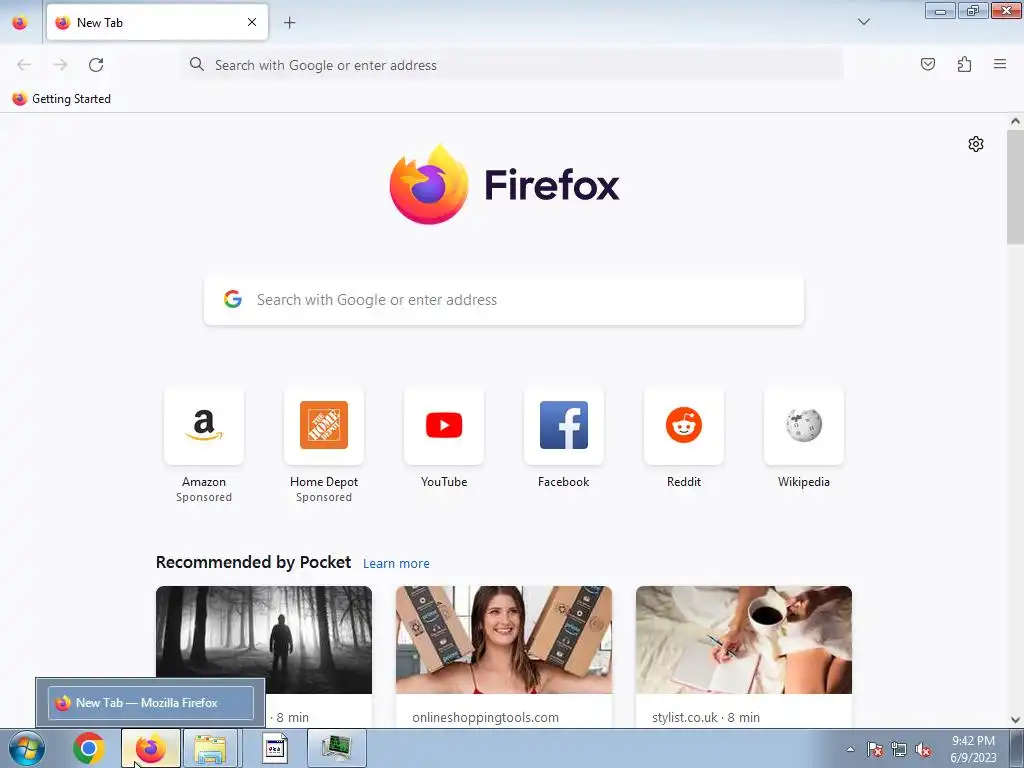Close the New Tab tab
Viewport: 1024px width, 768px height.
coord(252,22)
